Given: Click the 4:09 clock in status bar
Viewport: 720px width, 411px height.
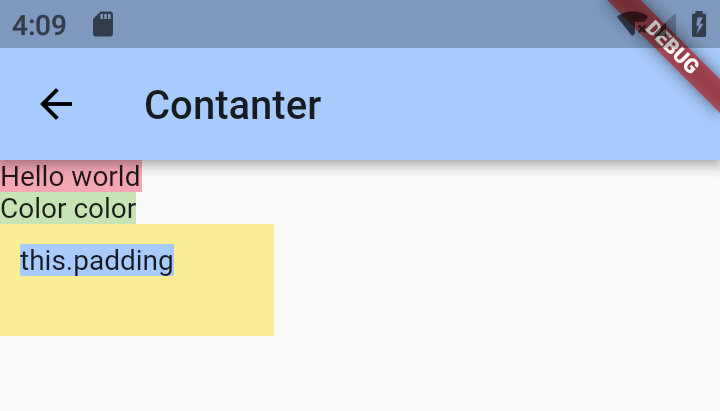Looking at the screenshot, I should tap(39, 25).
